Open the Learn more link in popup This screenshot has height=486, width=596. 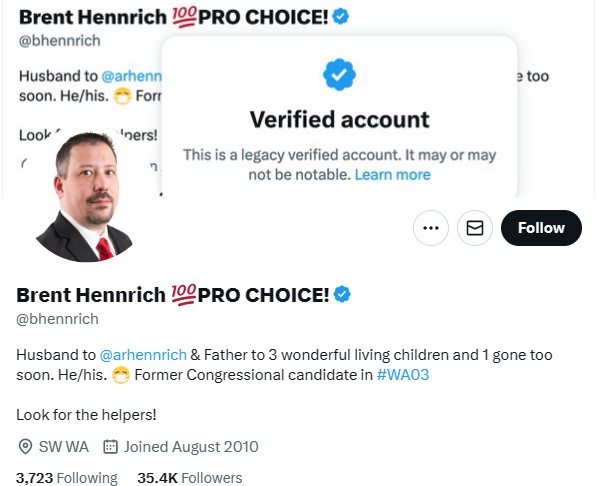tap(393, 175)
